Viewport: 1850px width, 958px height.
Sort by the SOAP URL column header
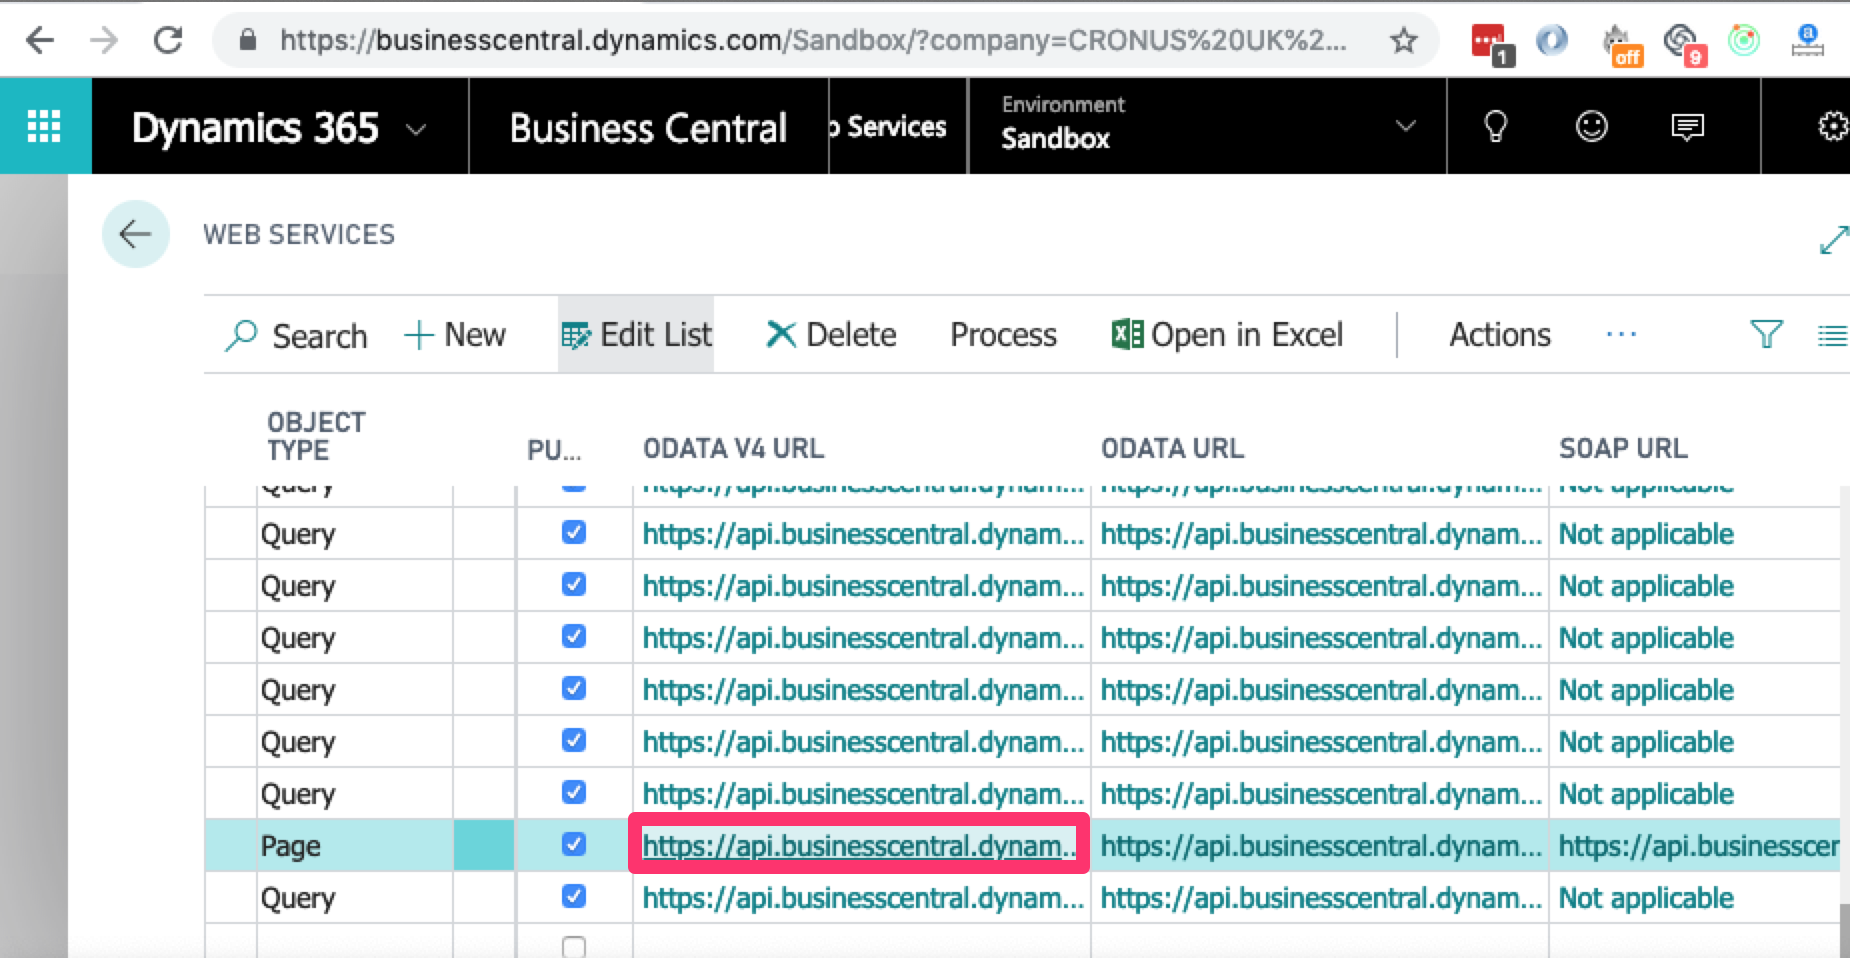(x=1623, y=448)
